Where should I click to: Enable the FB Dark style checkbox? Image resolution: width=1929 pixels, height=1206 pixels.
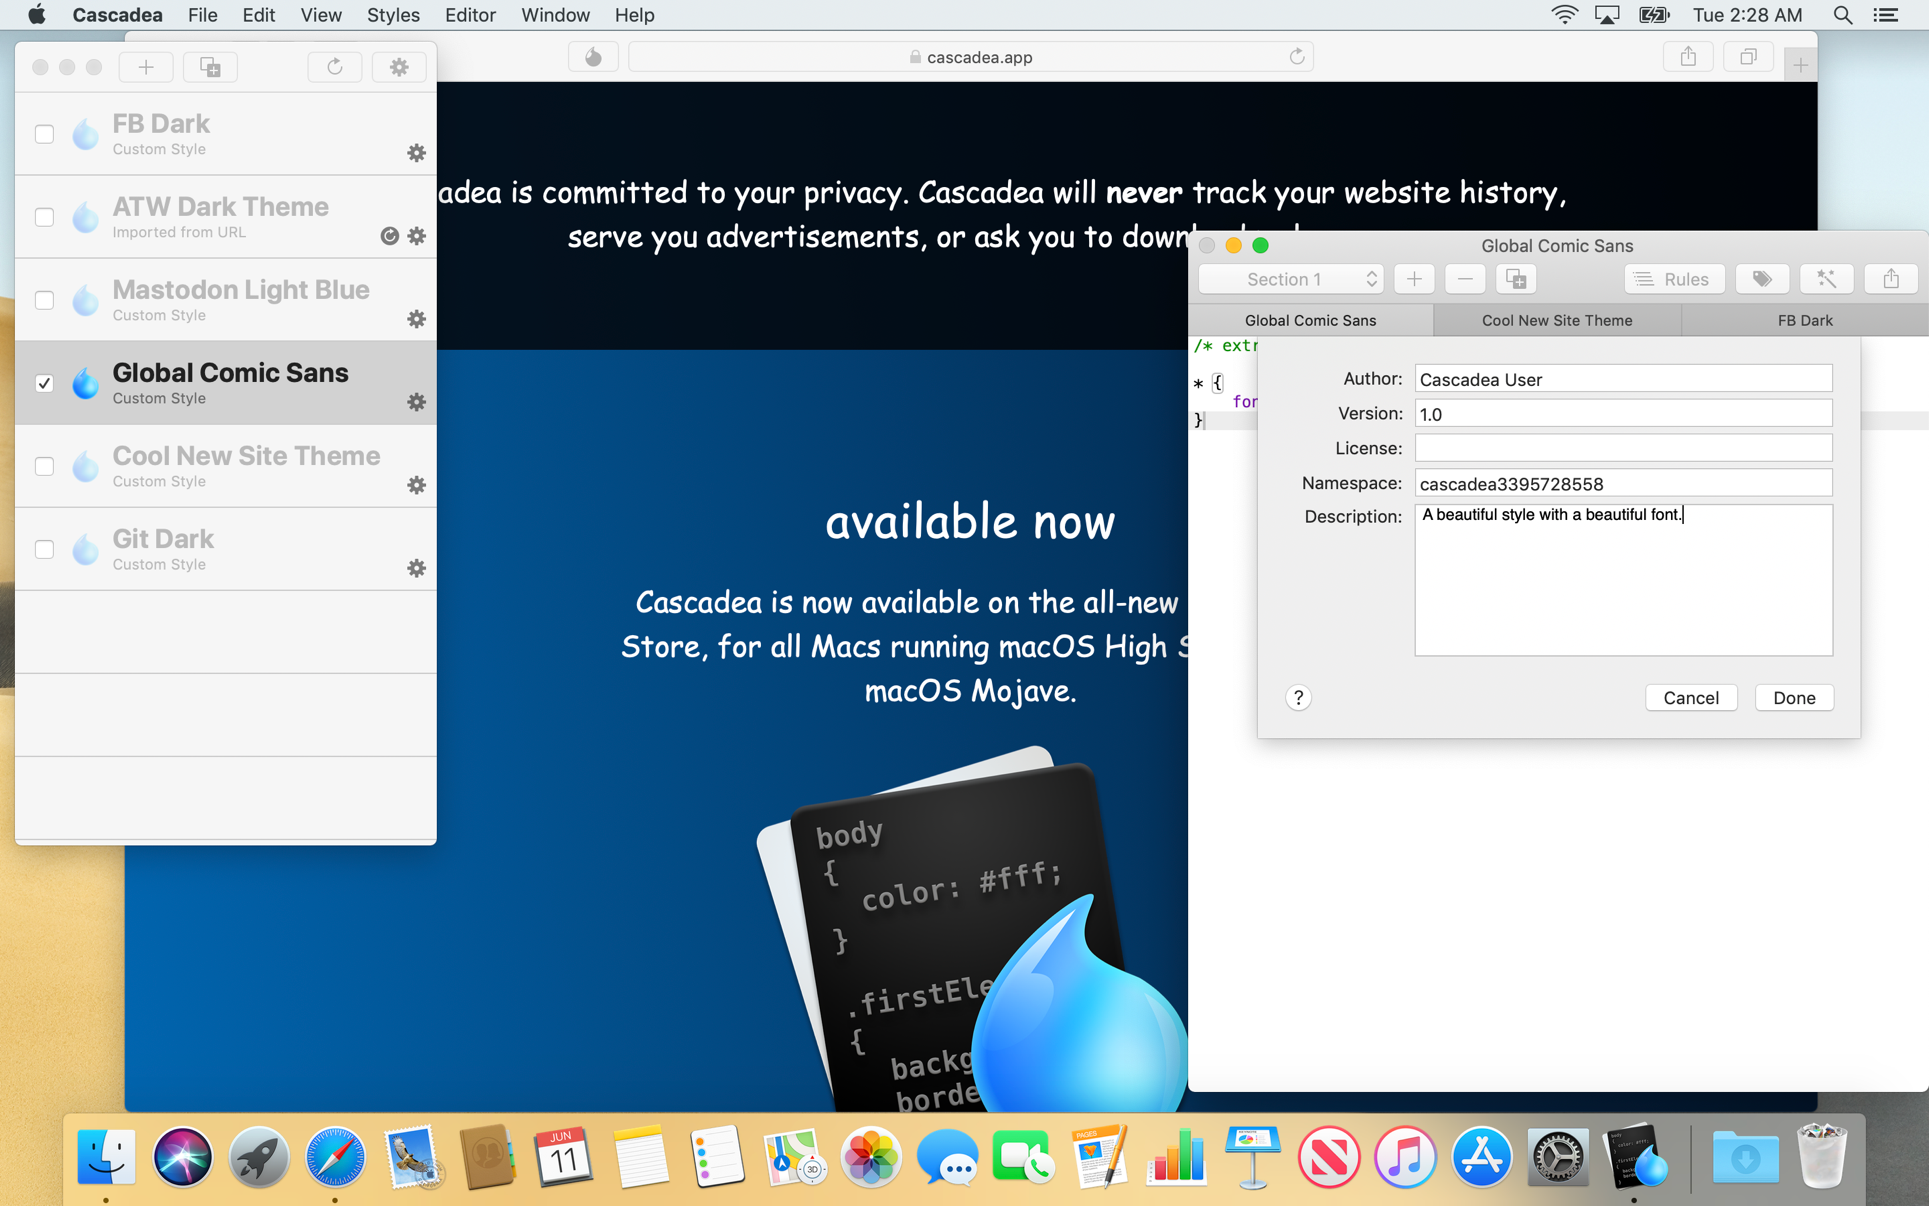44,134
